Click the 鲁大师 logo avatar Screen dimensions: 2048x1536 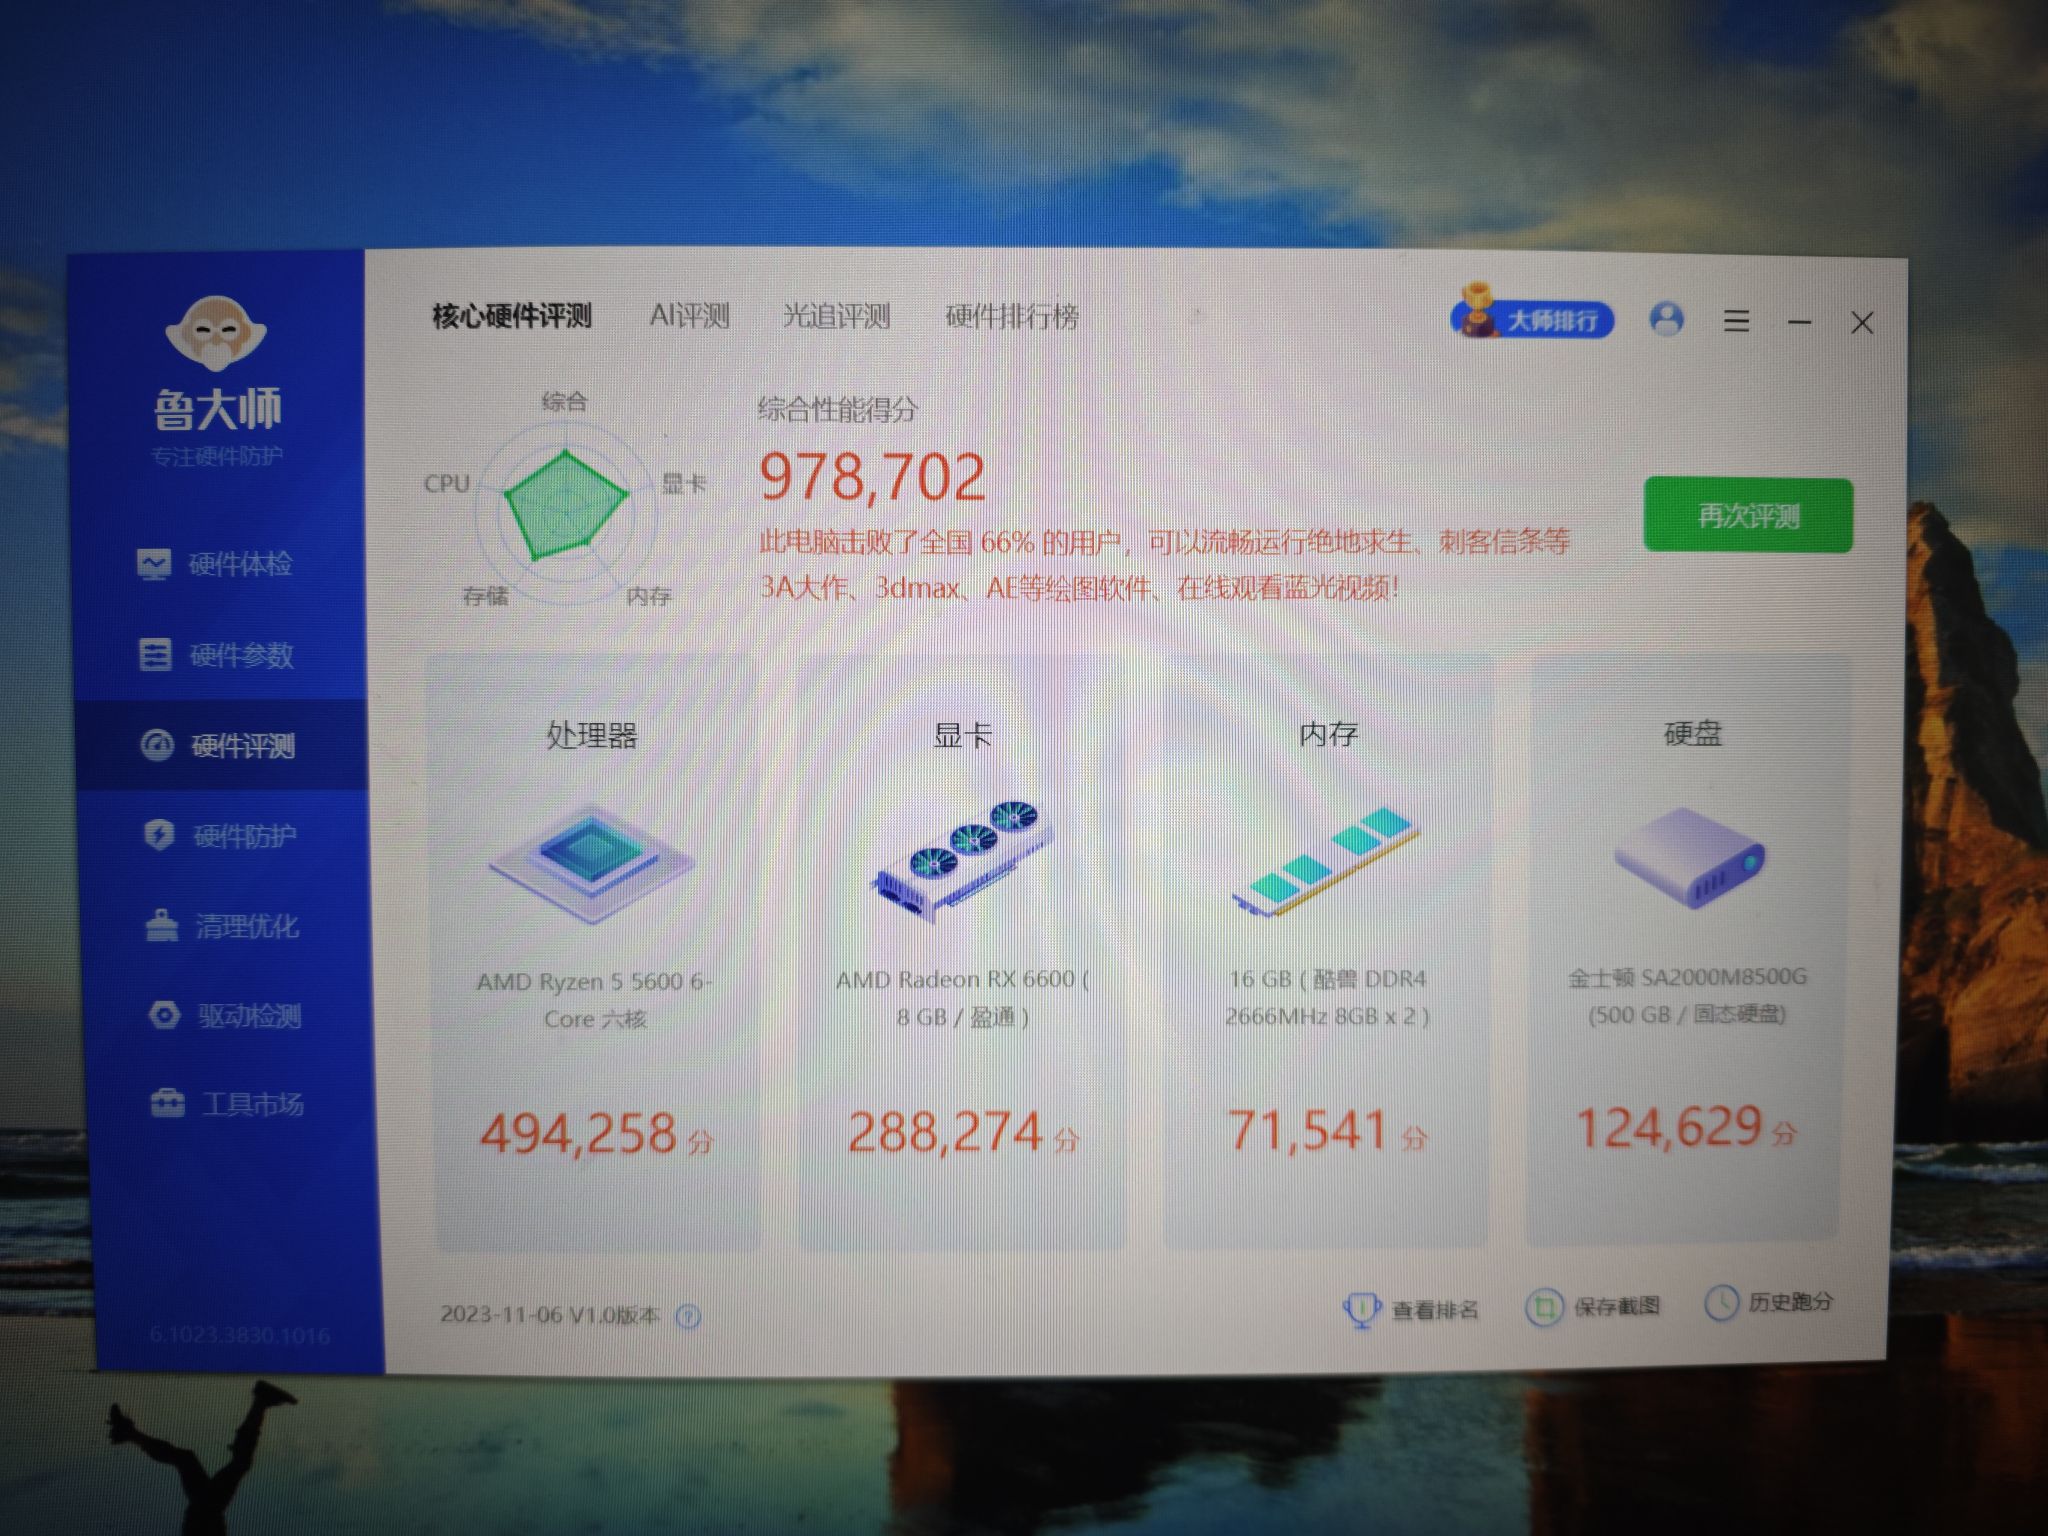(x=216, y=333)
